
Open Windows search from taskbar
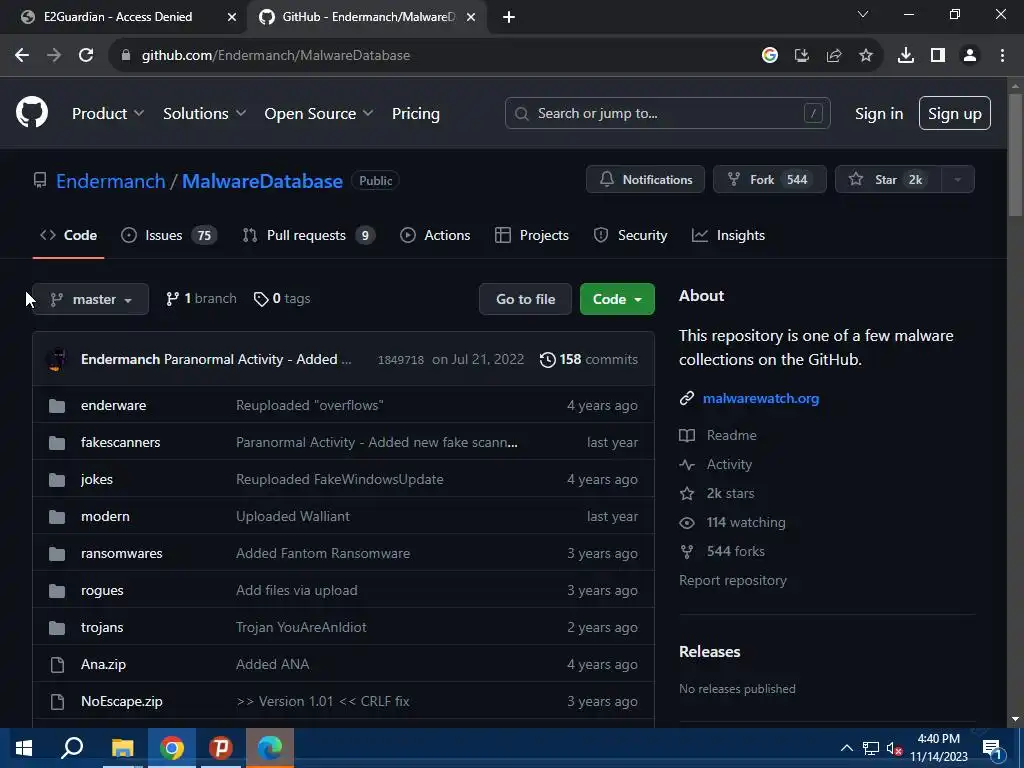click(x=72, y=748)
